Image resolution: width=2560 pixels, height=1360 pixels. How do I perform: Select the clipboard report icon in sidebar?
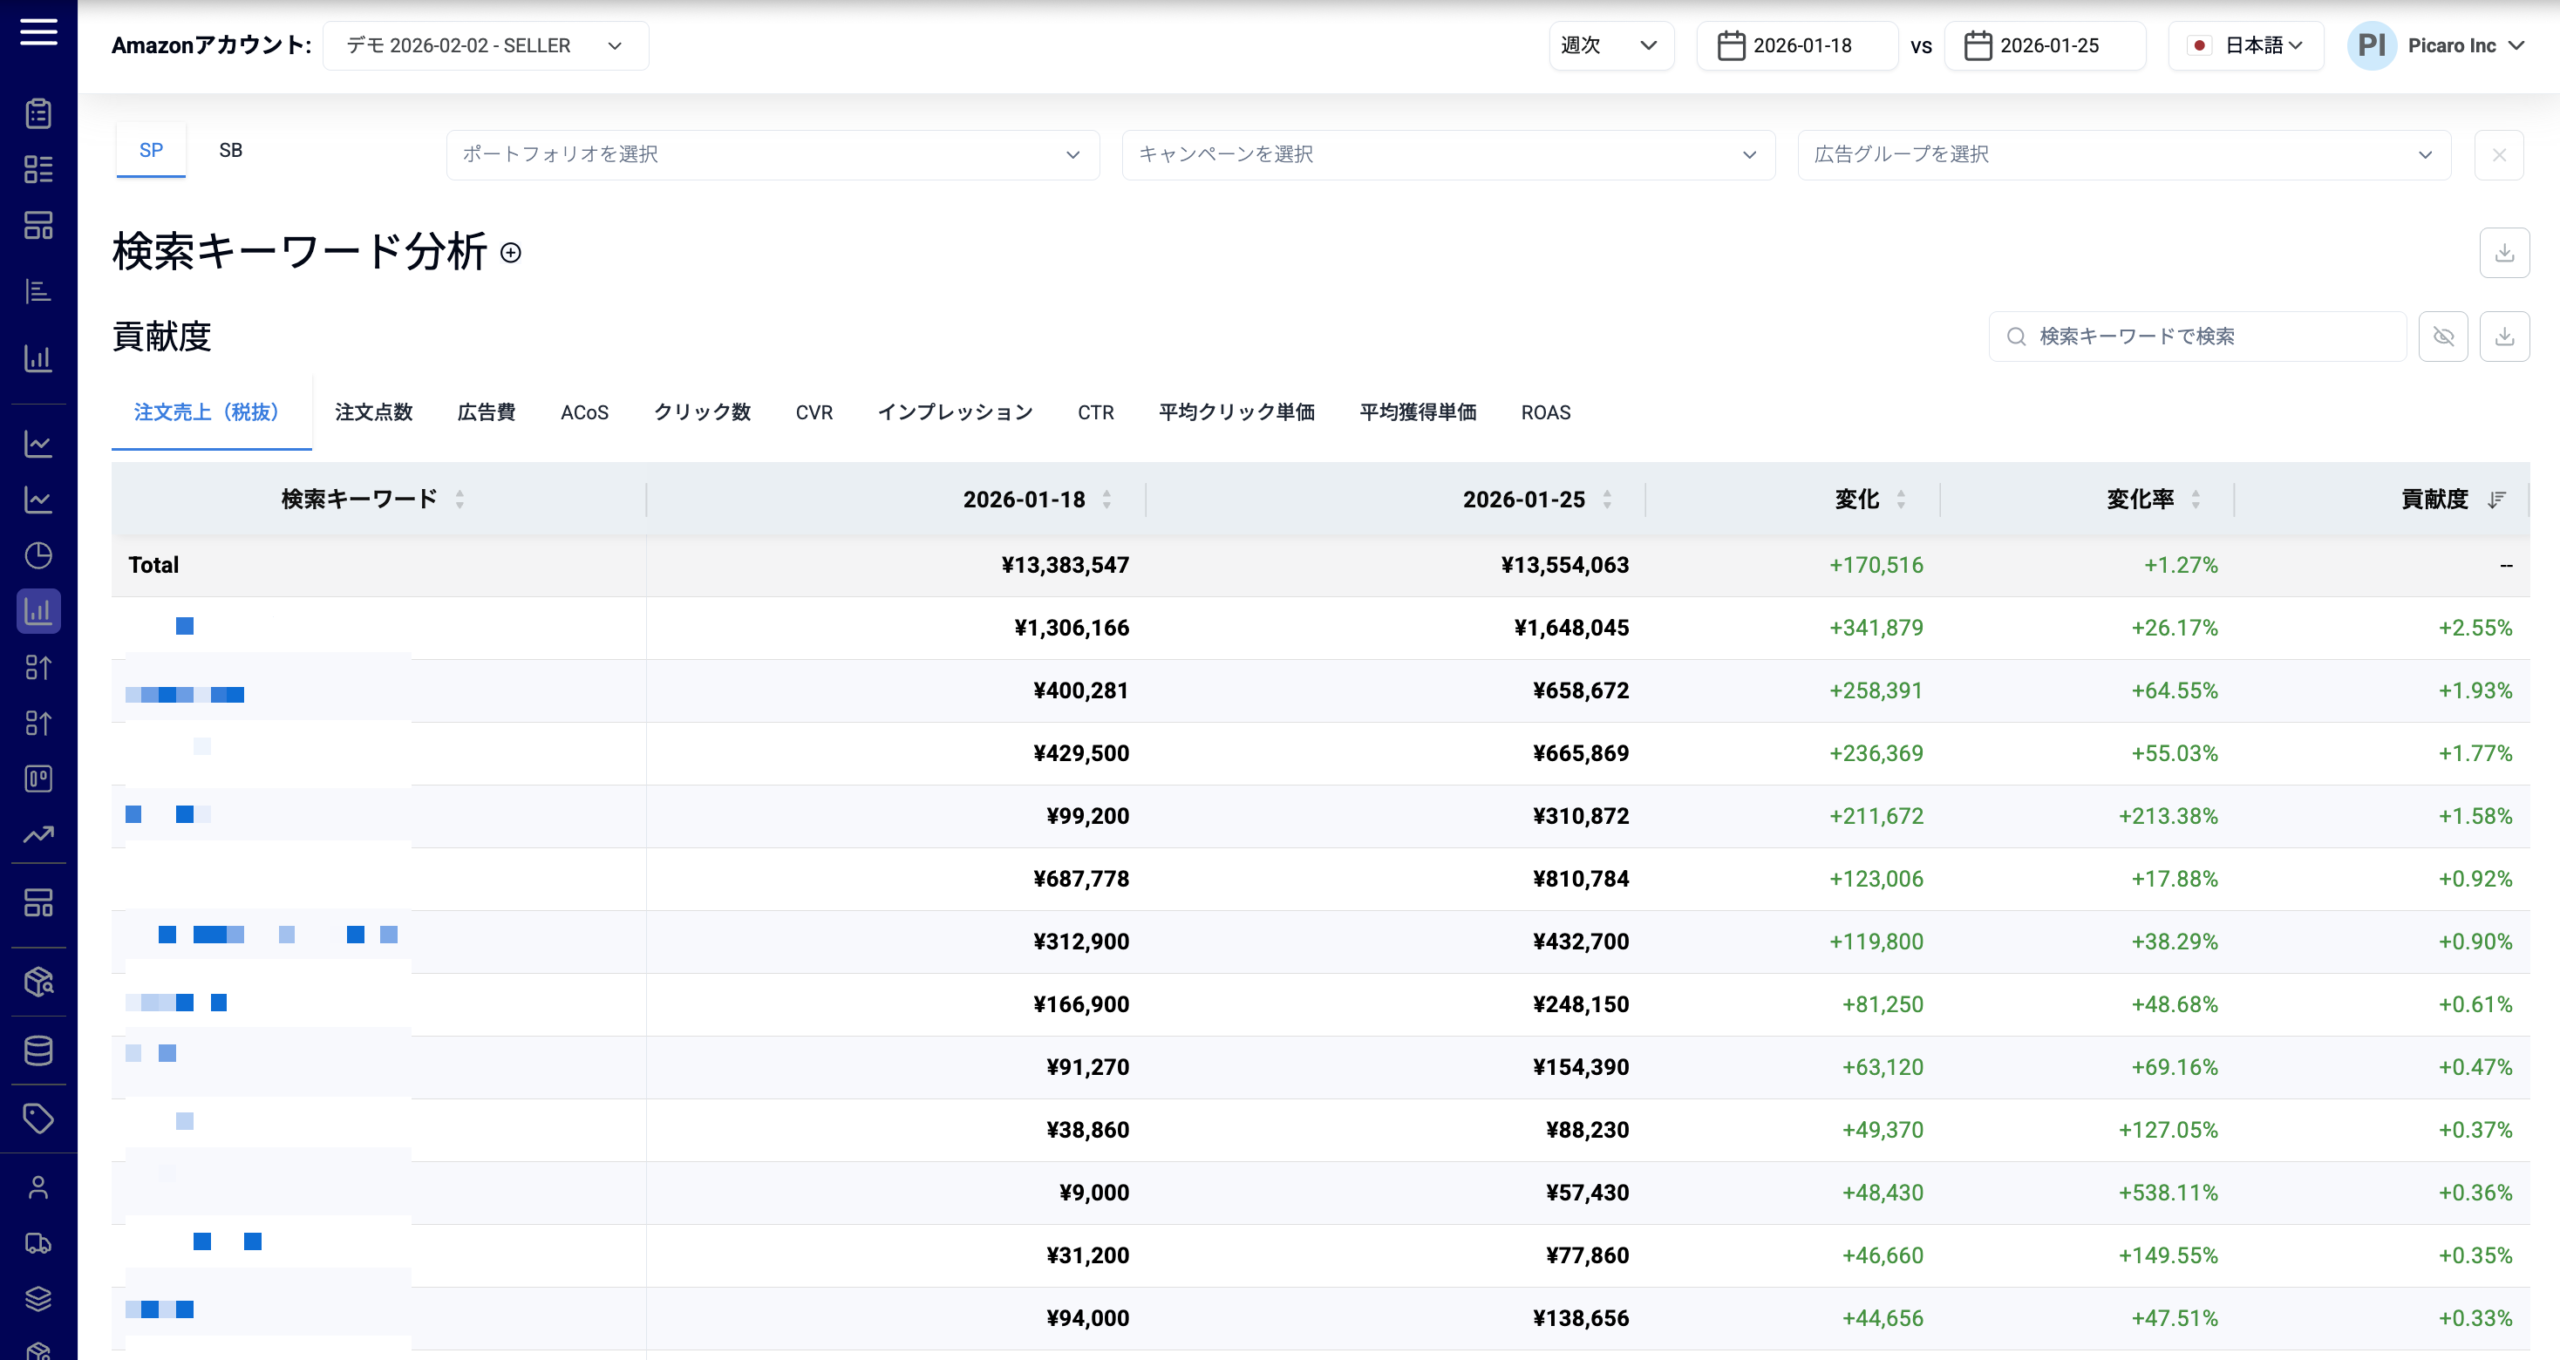tap(38, 113)
